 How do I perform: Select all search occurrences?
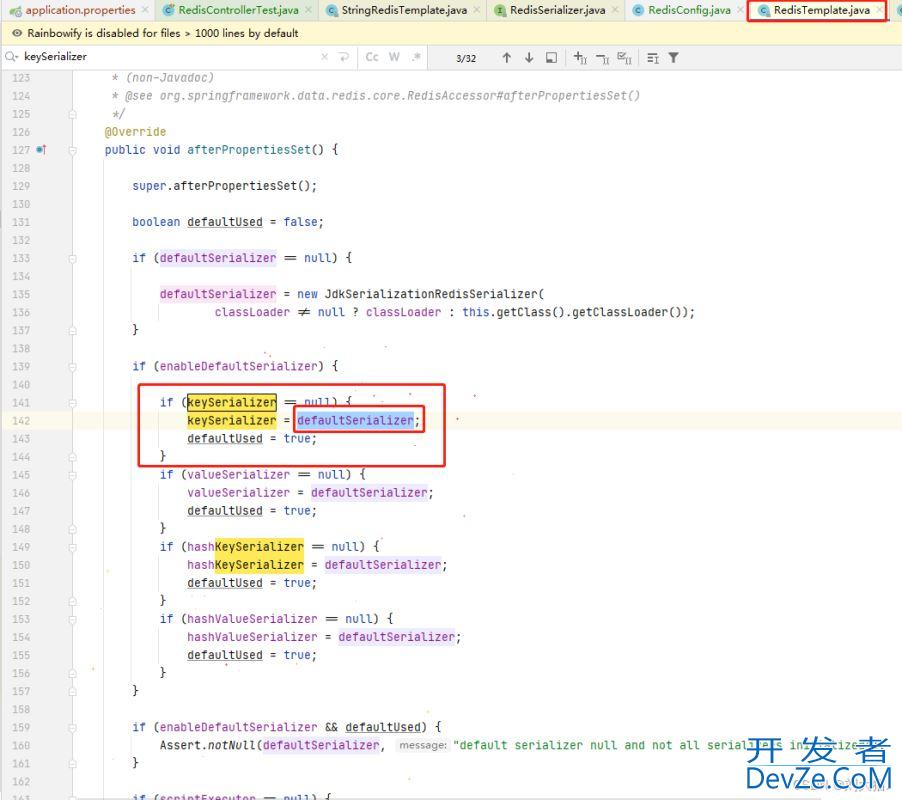click(x=624, y=58)
